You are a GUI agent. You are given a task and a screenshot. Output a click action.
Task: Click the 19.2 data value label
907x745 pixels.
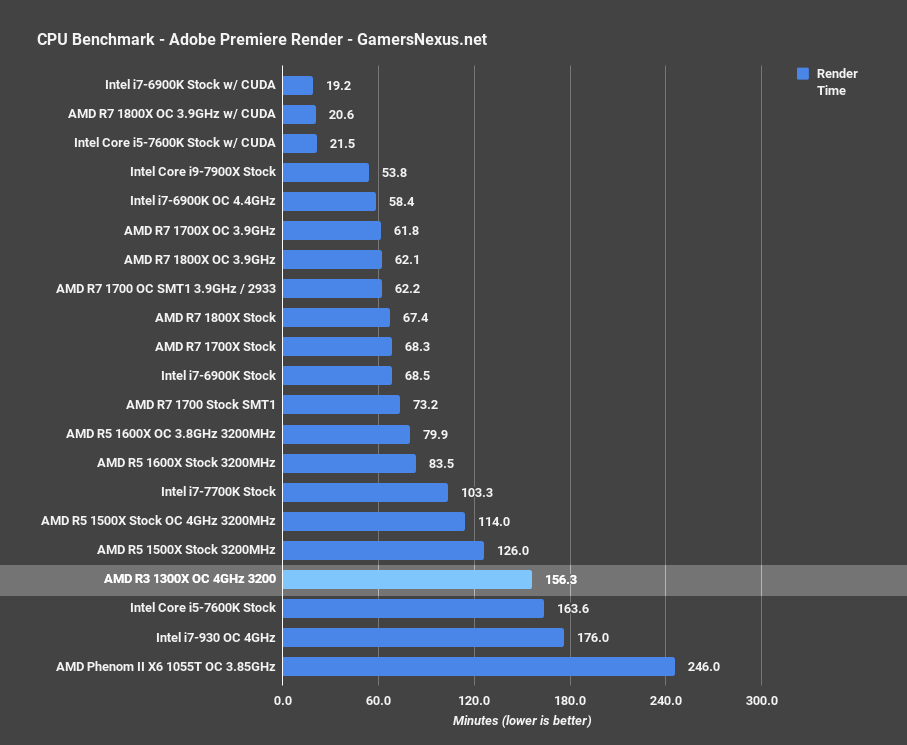click(341, 86)
